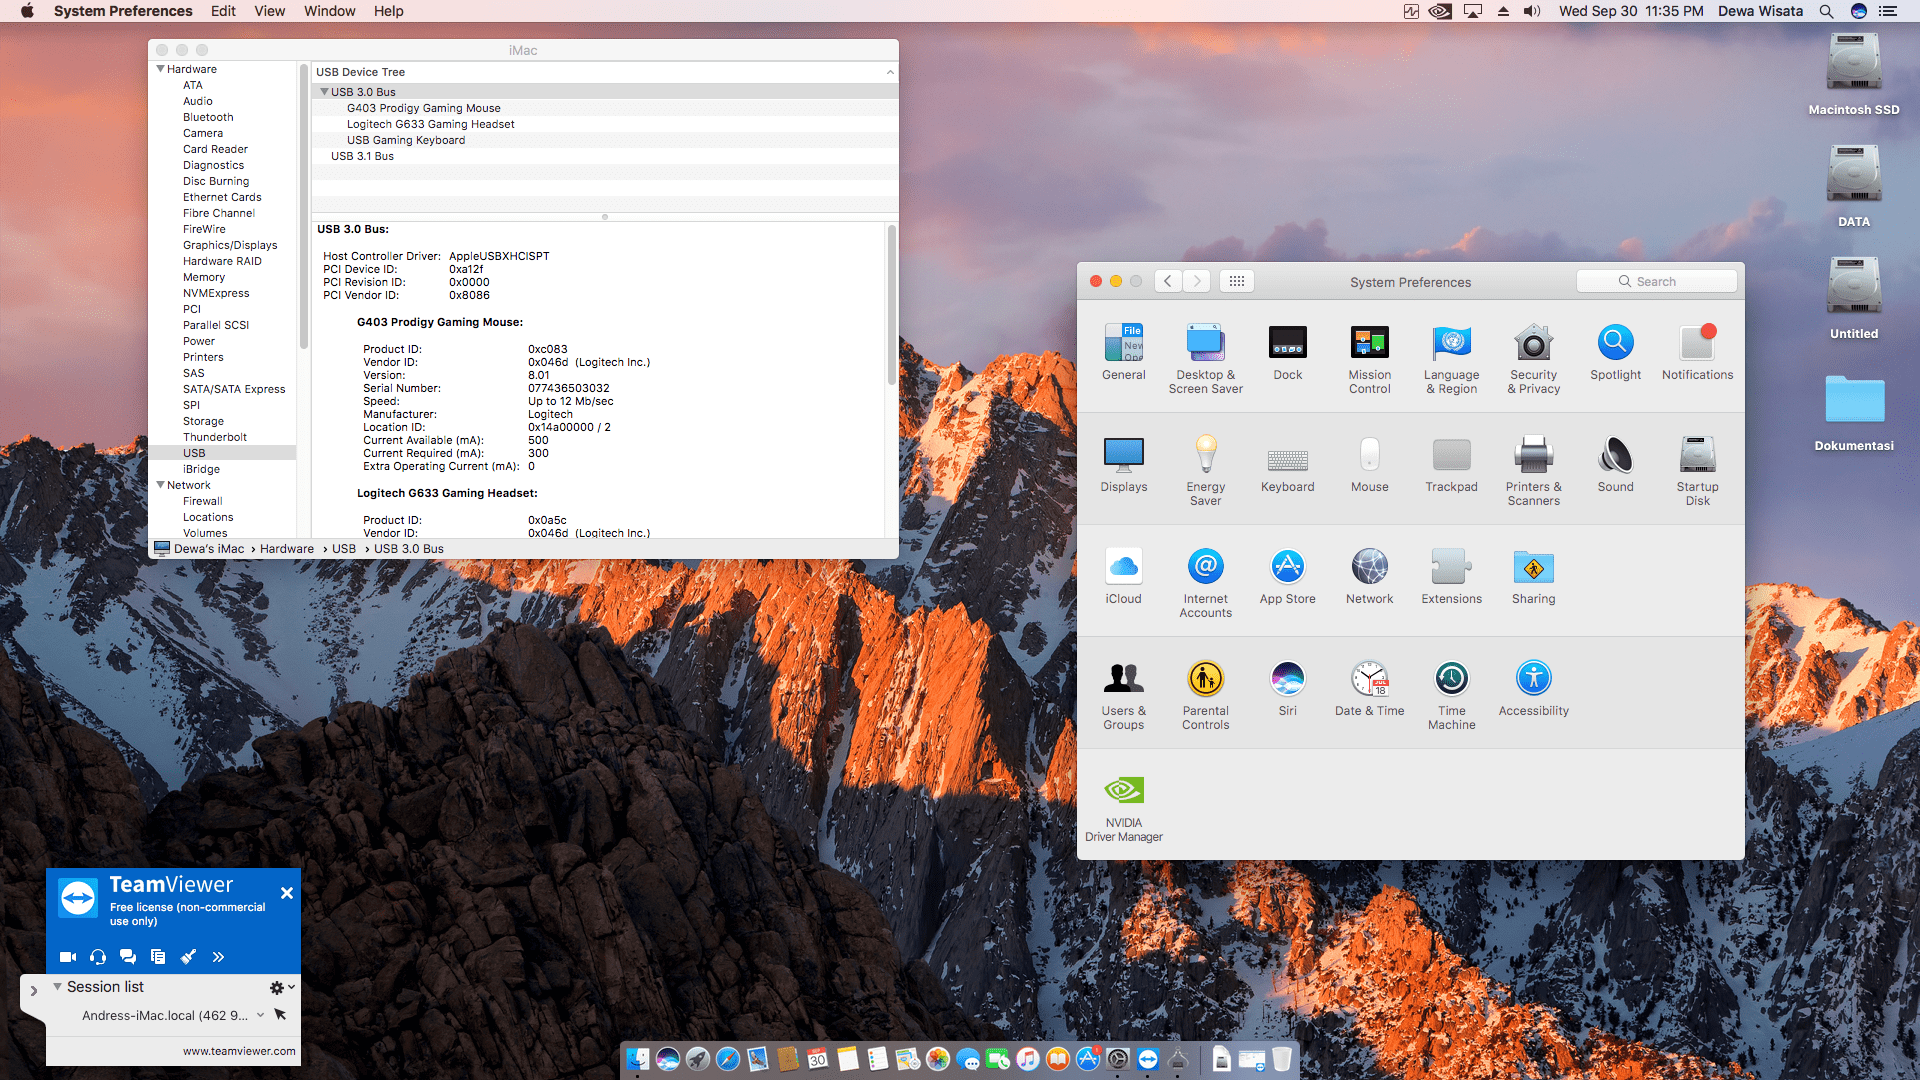The image size is (1920, 1080).
Task: Collapse the Hardware tree section
Action: point(160,69)
